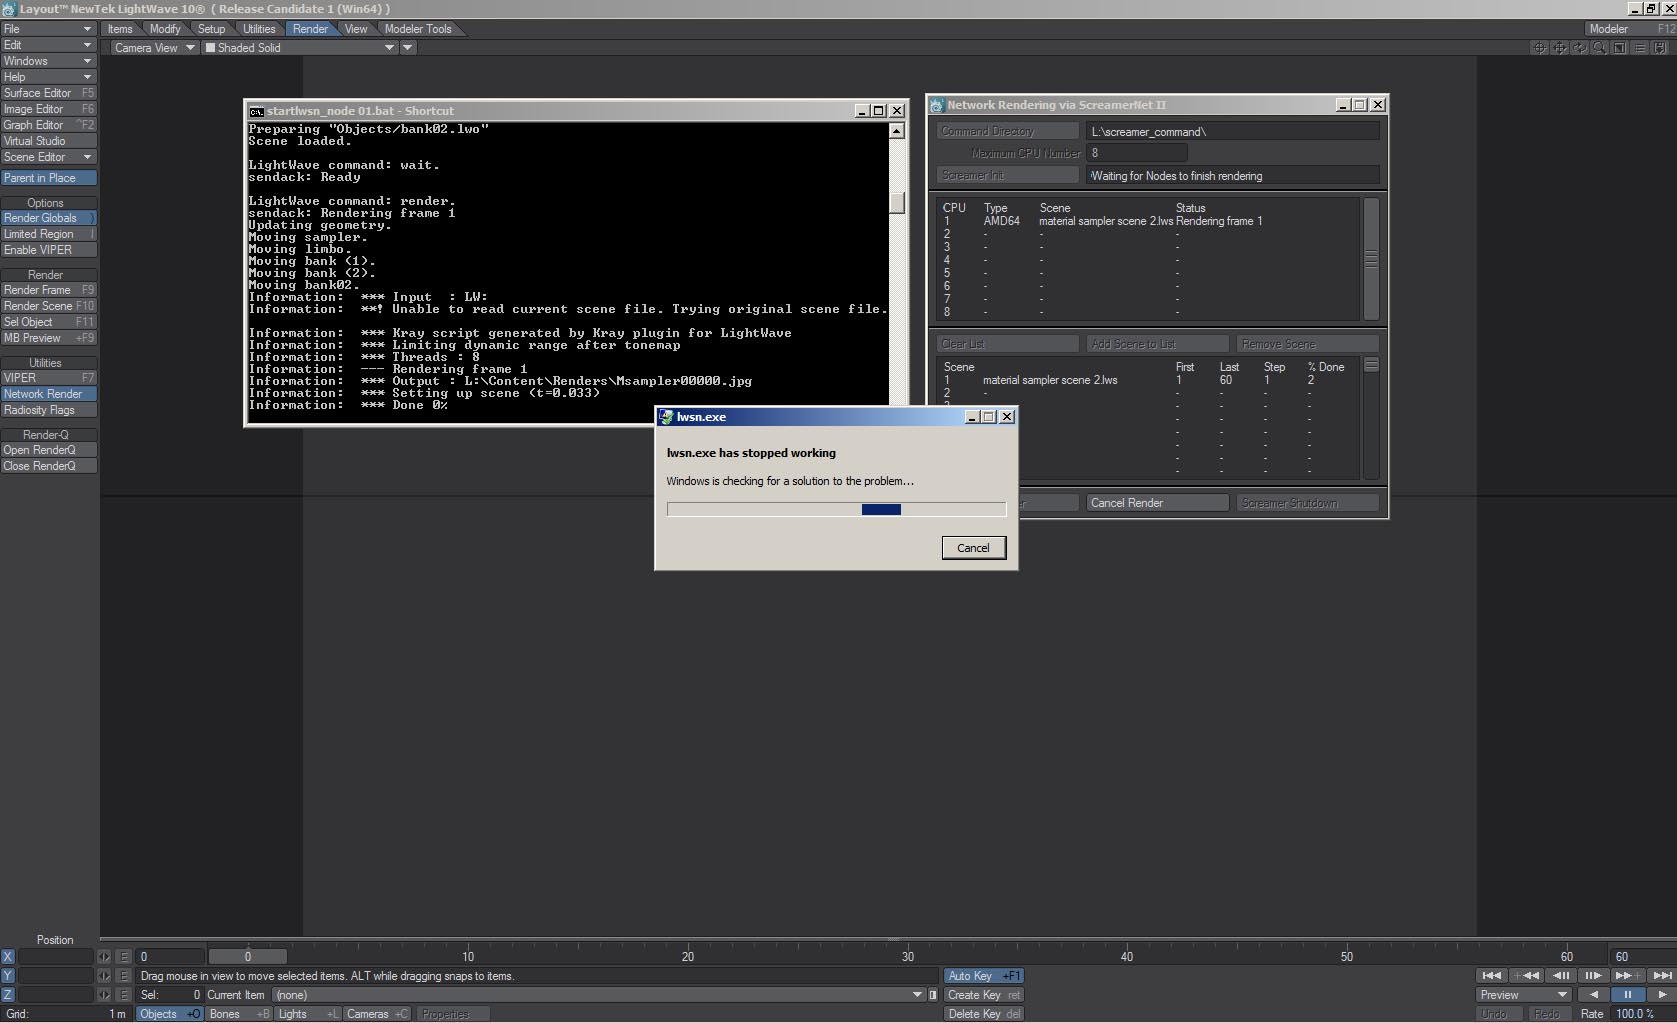Click the viewport rotate icon
Viewport: 1677px width, 1023px height.
[x=1580, y=48]
